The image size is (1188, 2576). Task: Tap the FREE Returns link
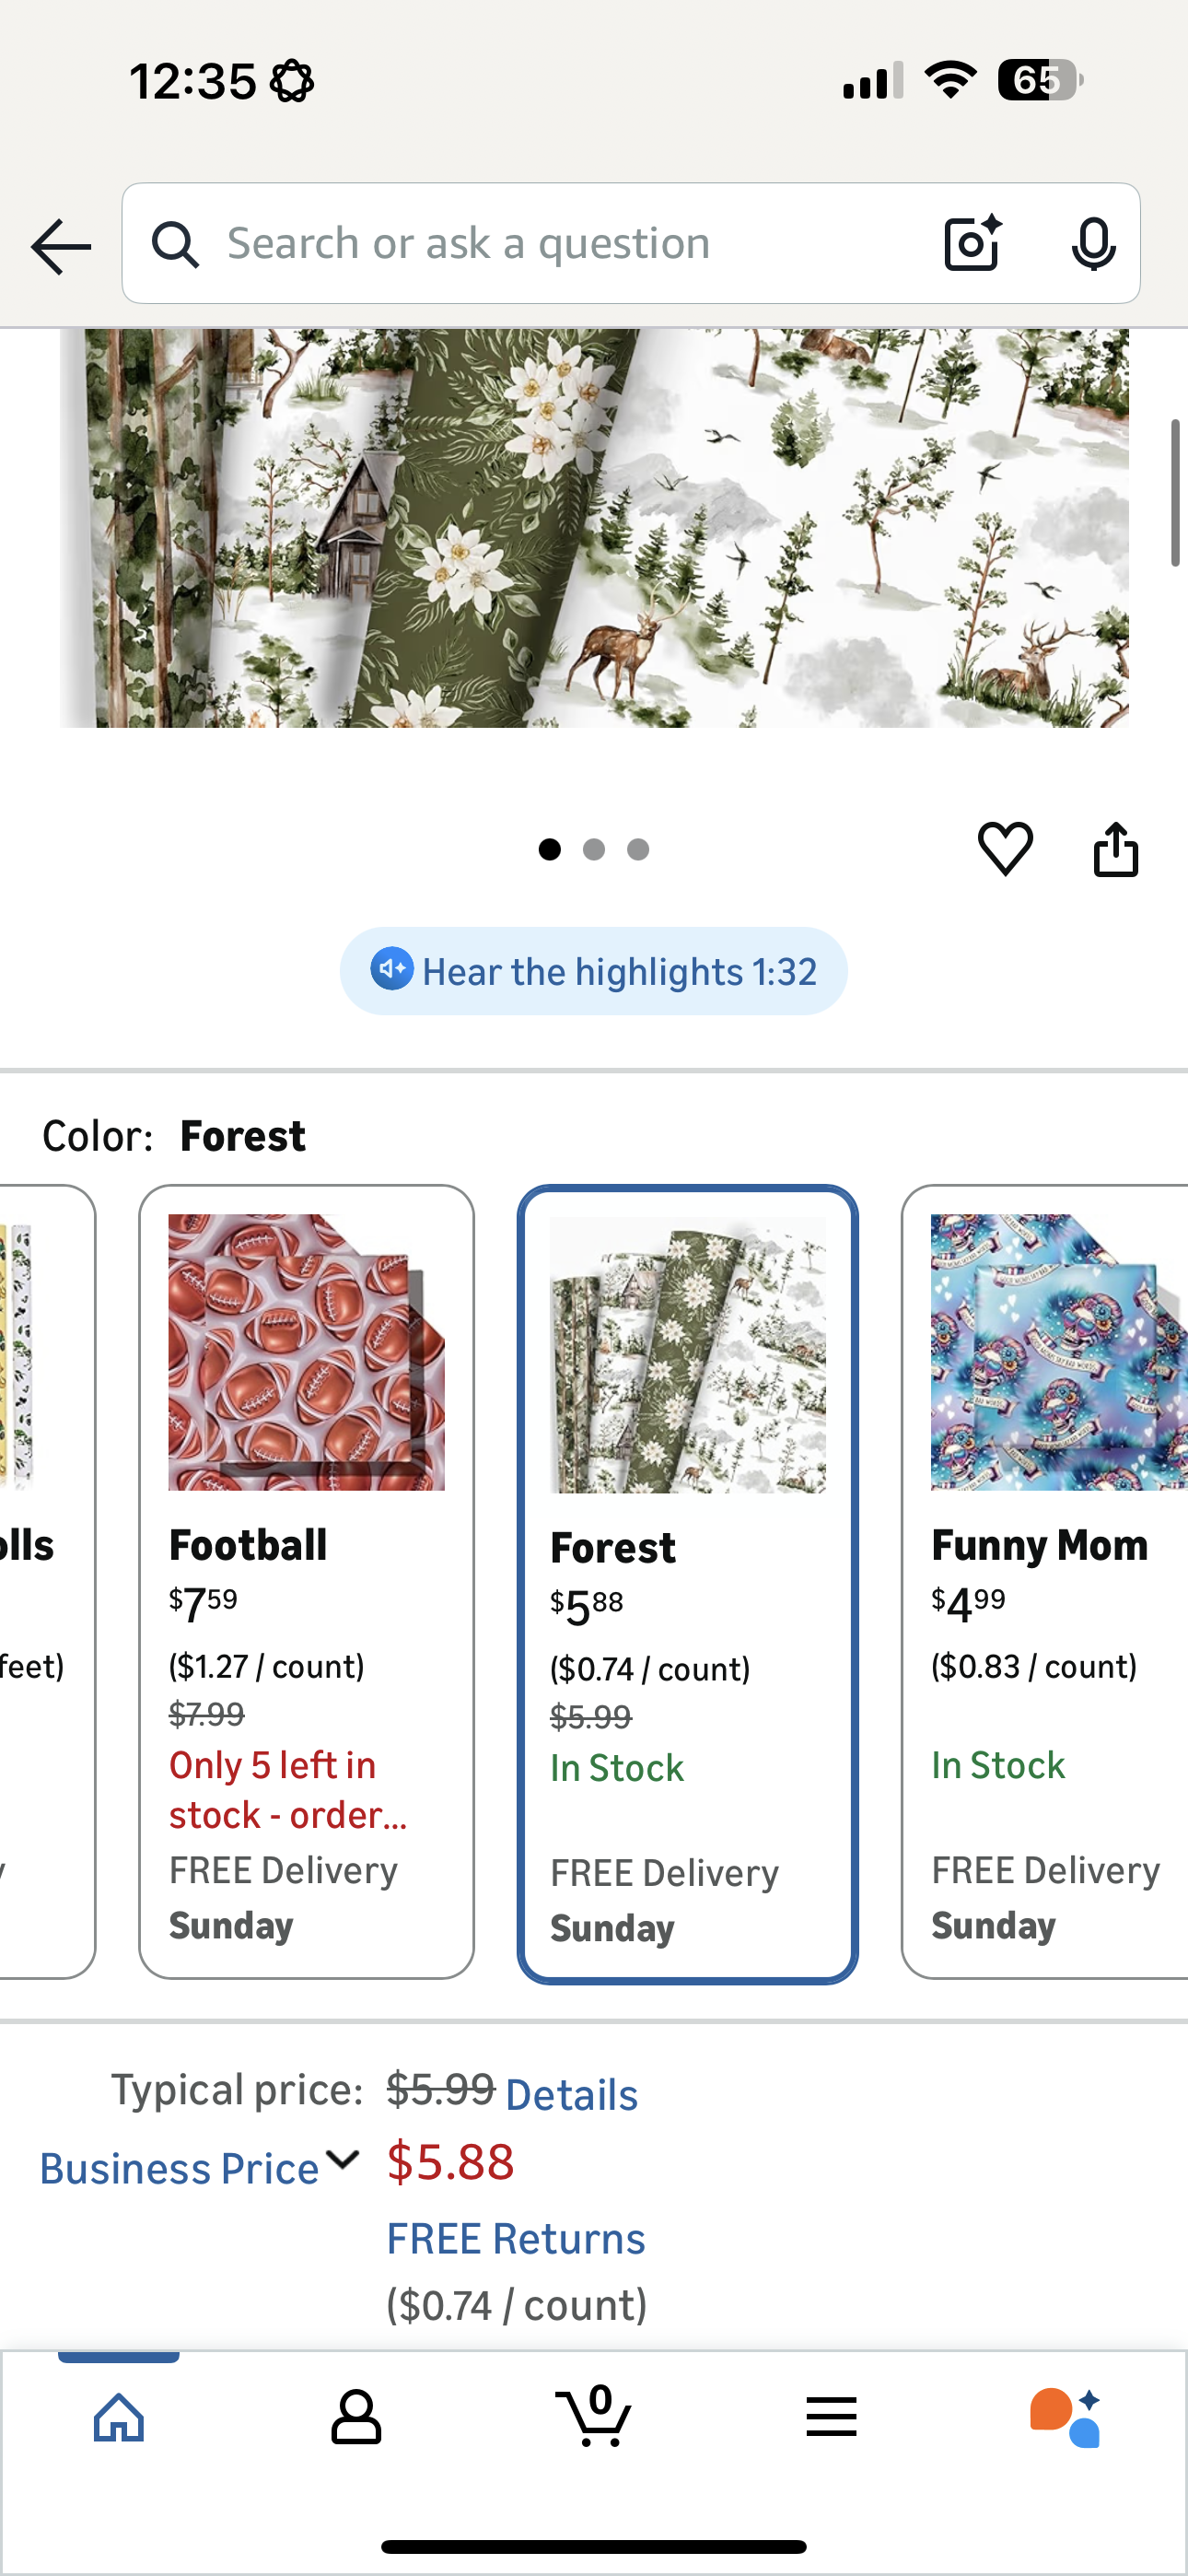click(515, 2237)
